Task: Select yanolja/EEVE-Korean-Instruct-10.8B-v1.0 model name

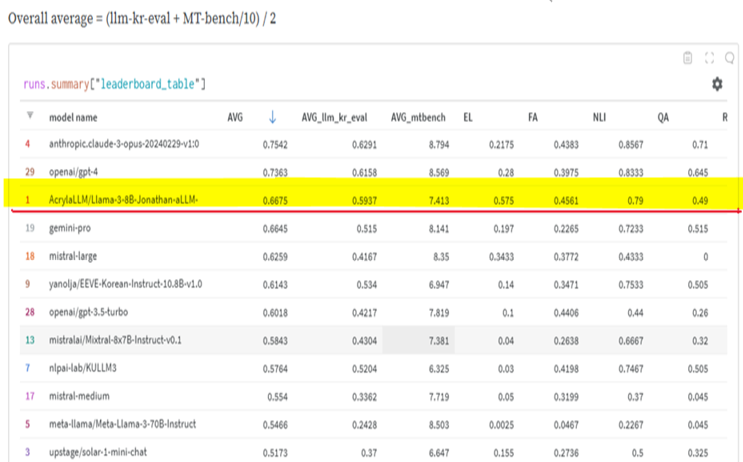Action: [x=126, y=284]
